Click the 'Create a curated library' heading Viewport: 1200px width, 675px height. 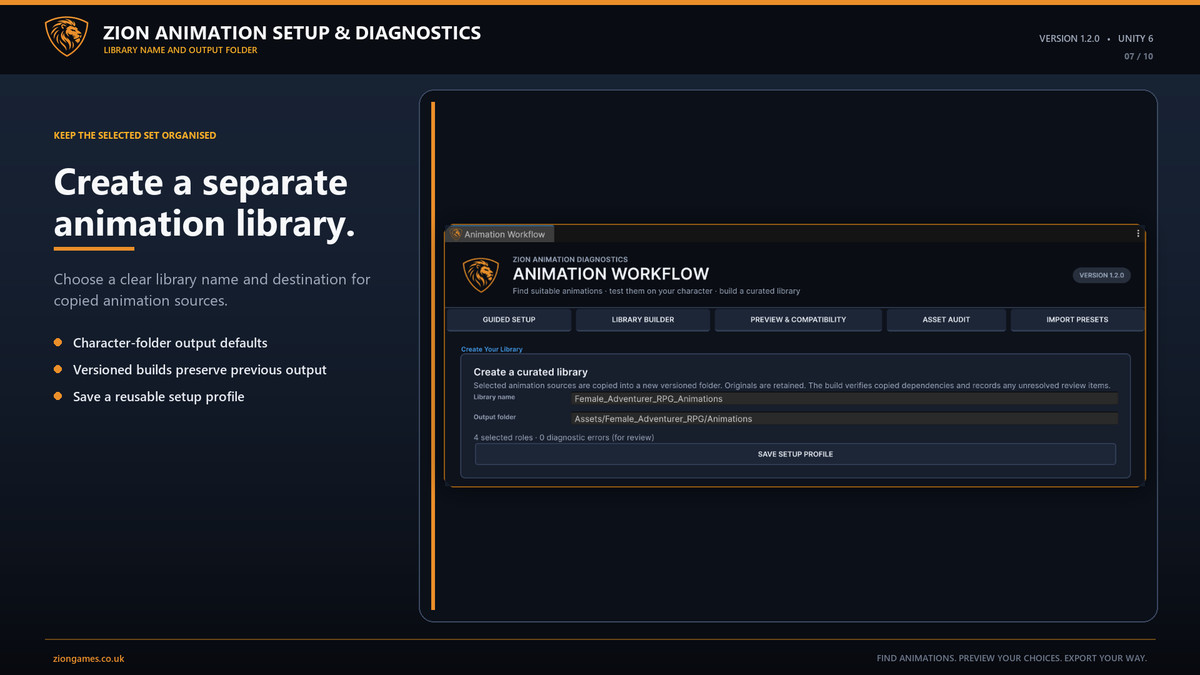[x=530, y=372]
